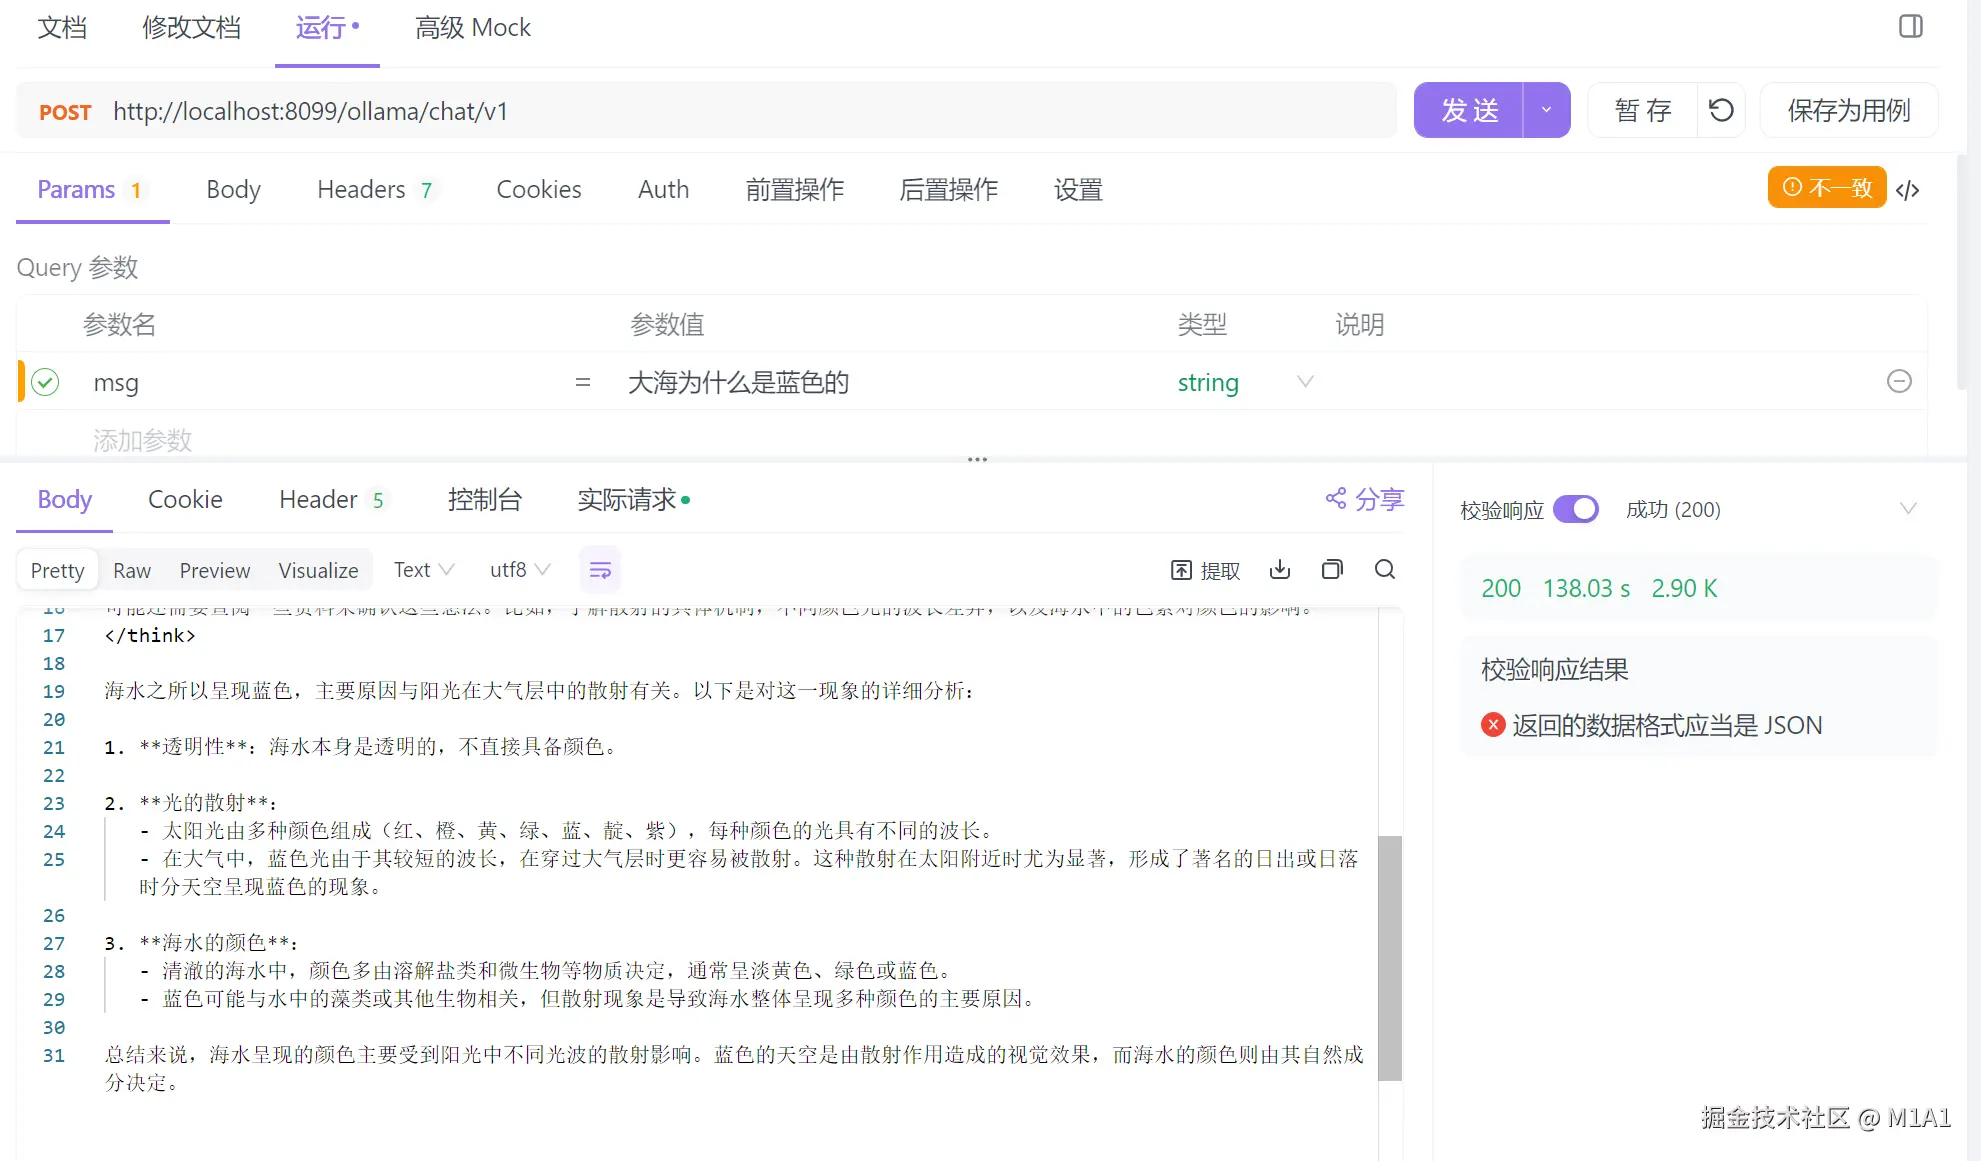This screenshot has height=1161, width=1981.
Task: Uncheck the msg parameter checkbox
Action: 45,382
